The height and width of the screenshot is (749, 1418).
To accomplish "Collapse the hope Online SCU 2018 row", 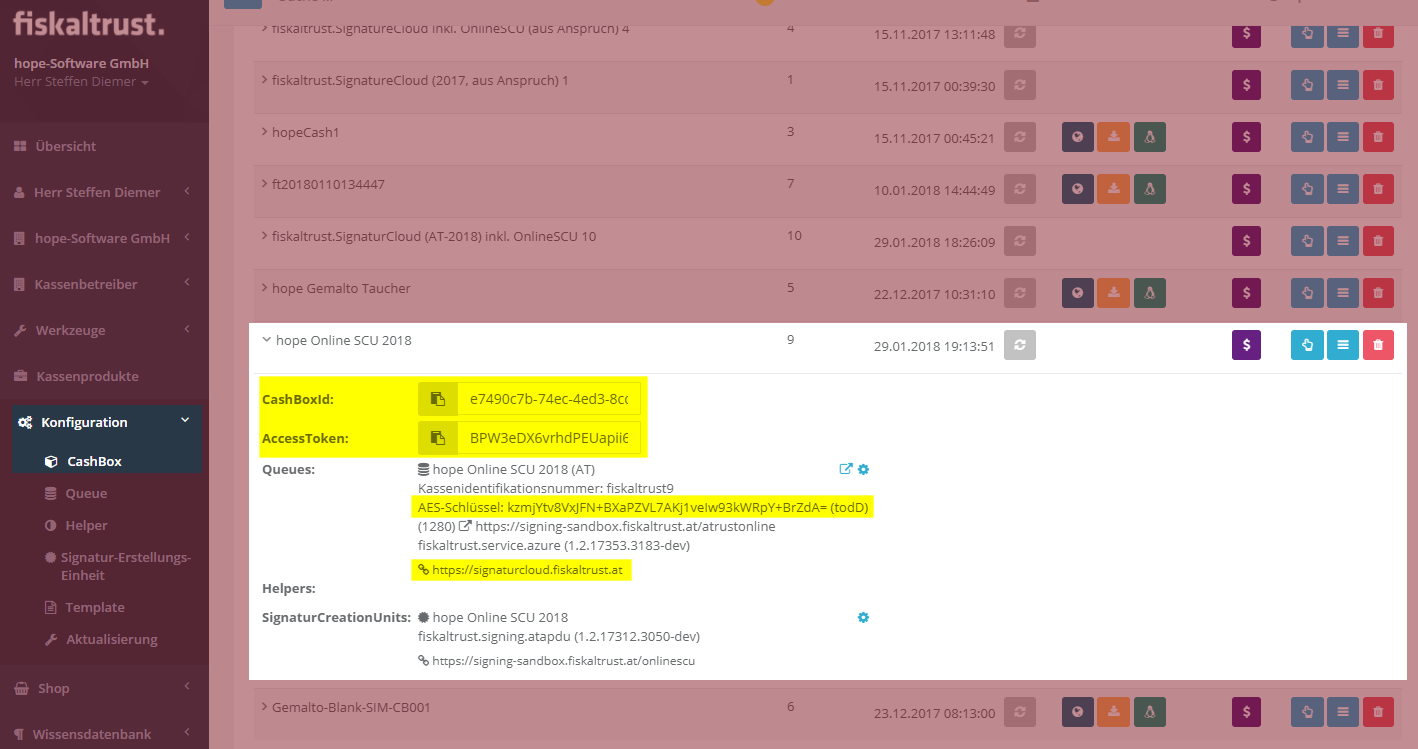I will 266,340.
